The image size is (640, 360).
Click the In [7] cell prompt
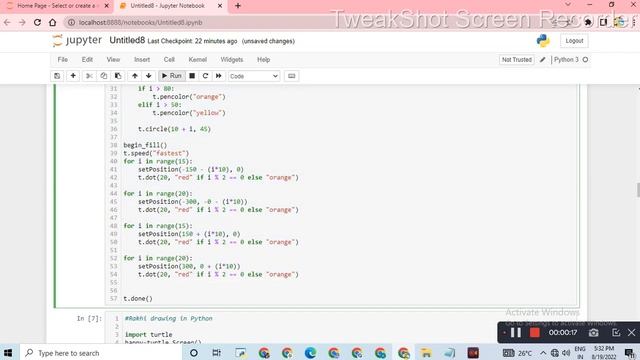89,318
